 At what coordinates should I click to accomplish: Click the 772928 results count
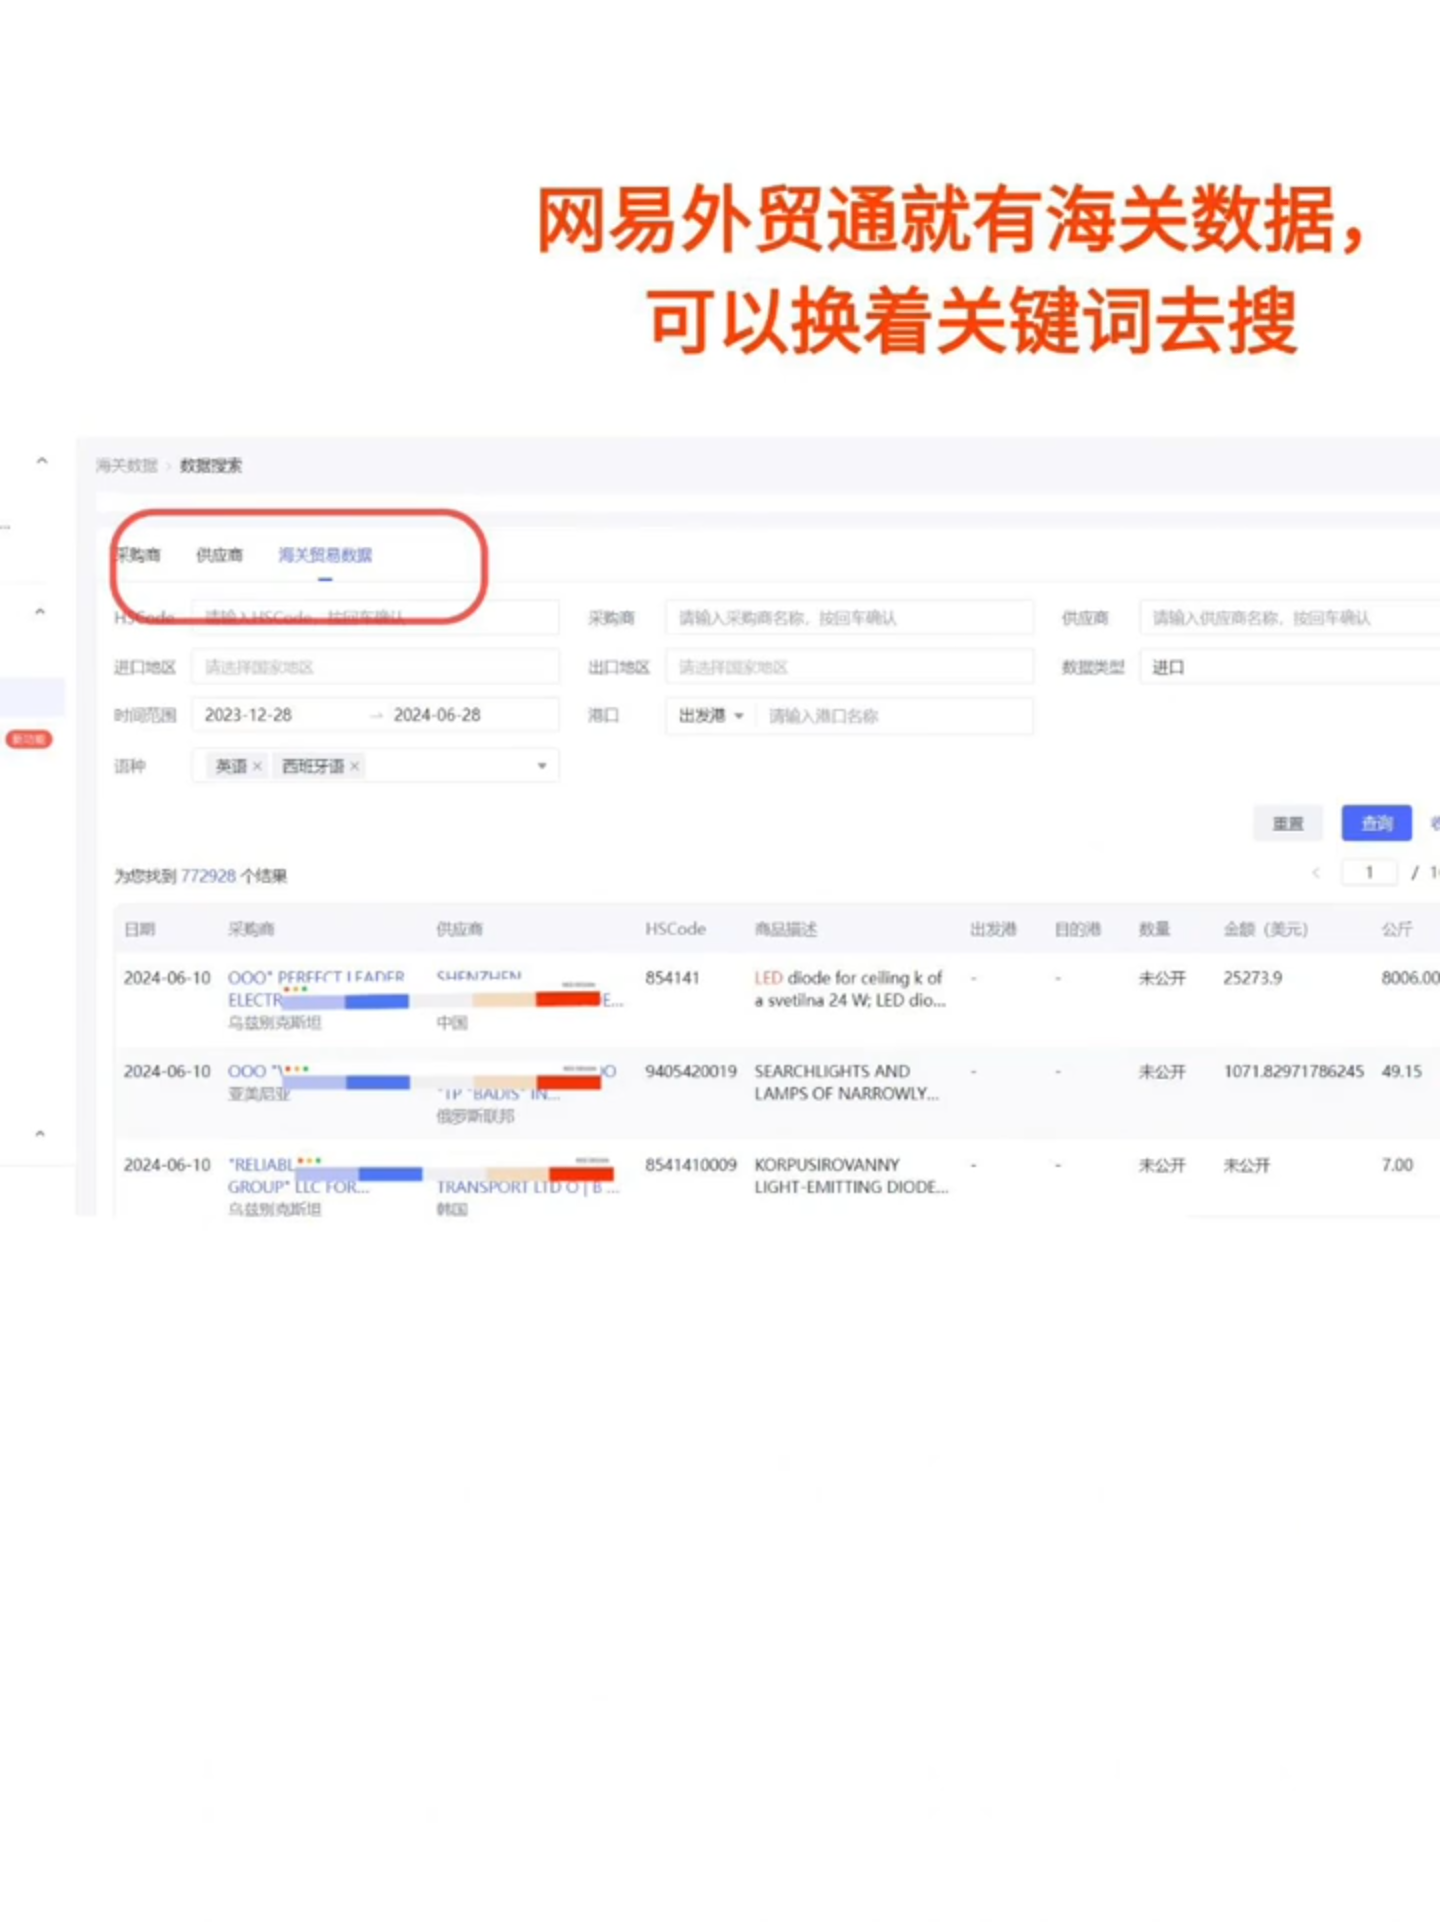[208, 876]
